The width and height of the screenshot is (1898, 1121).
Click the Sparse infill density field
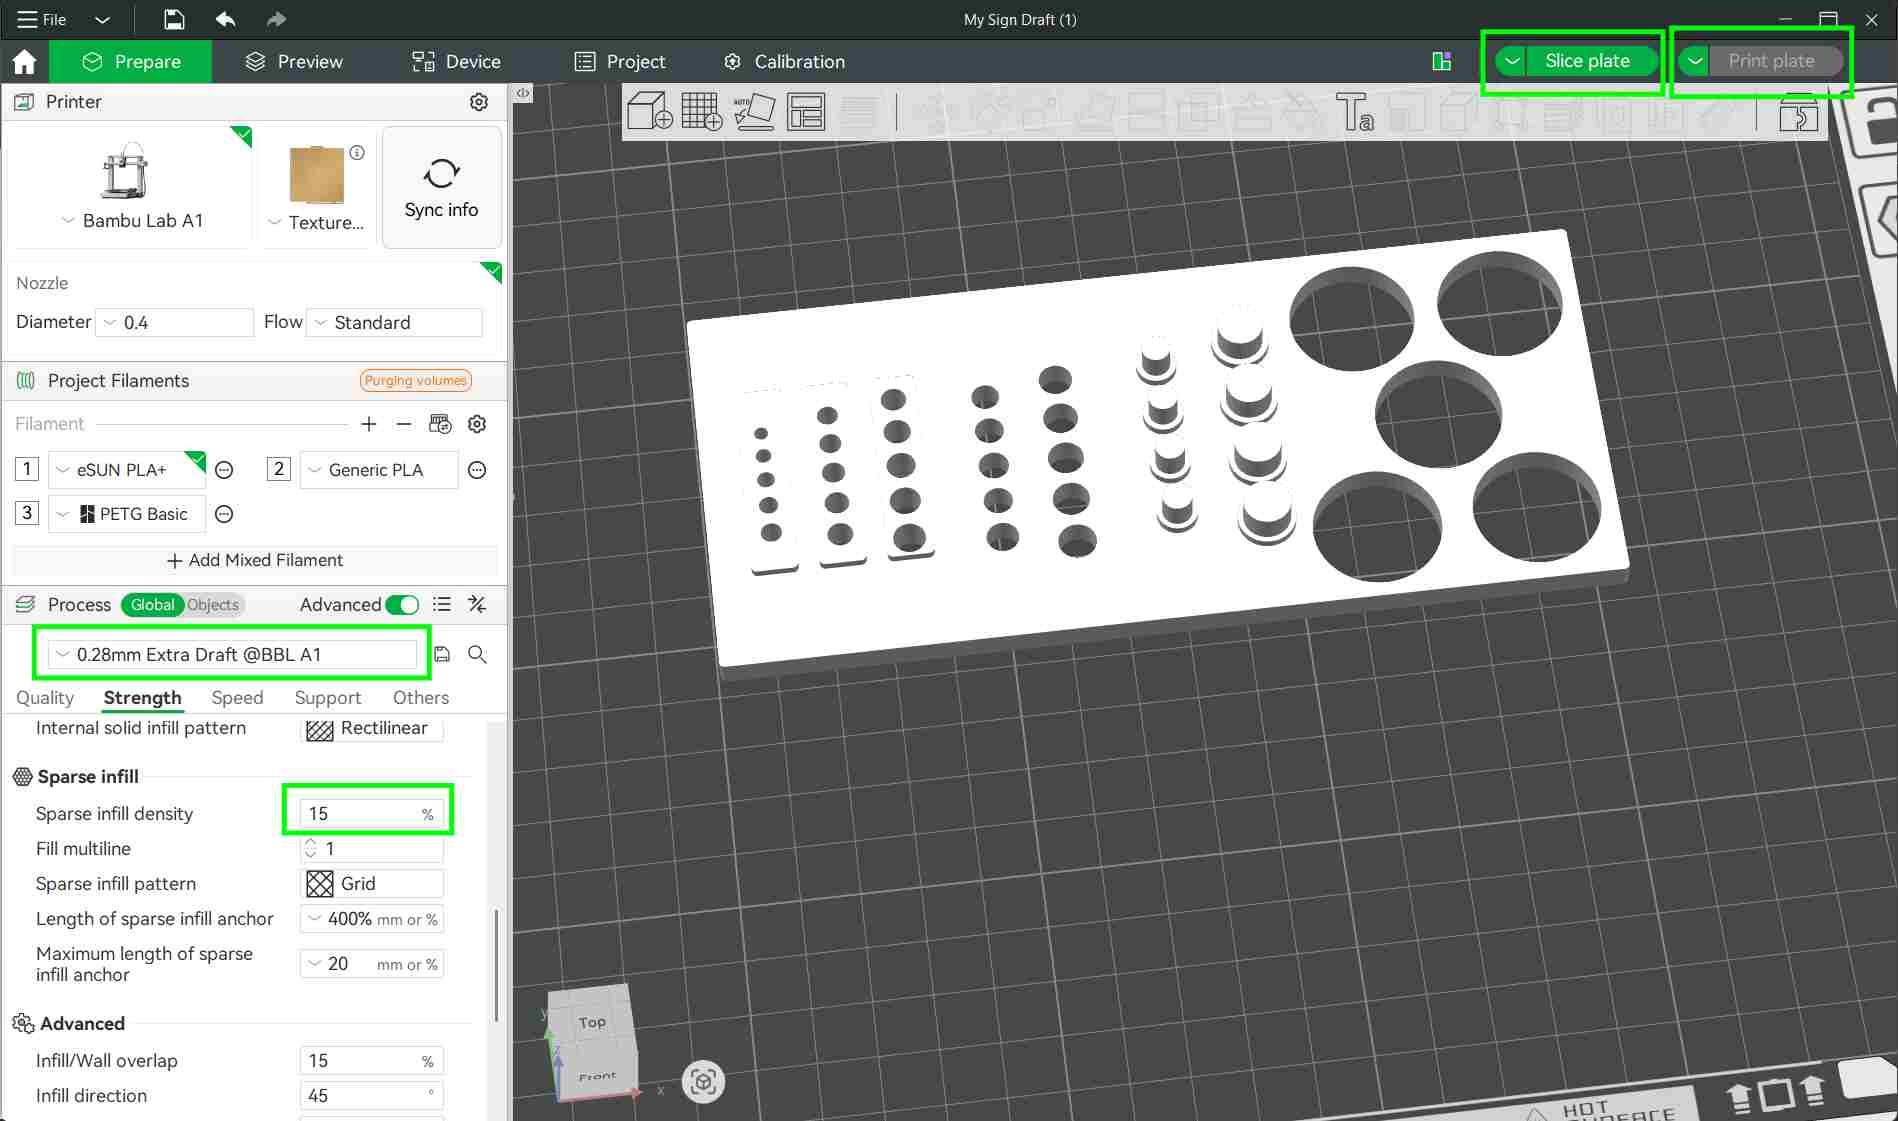click(x=371, y=814)
